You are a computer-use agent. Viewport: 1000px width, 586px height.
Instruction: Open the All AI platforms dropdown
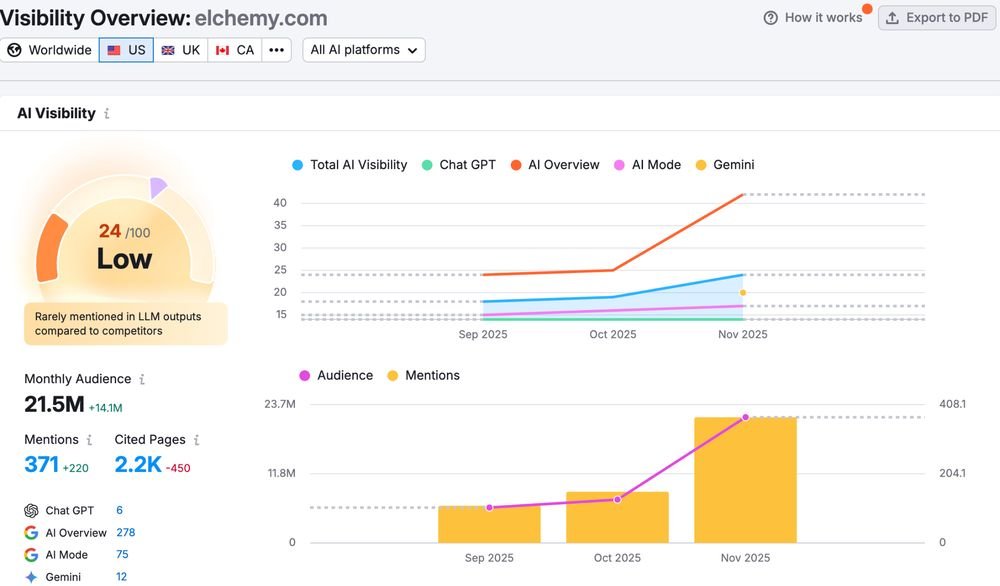click(364, 50)
